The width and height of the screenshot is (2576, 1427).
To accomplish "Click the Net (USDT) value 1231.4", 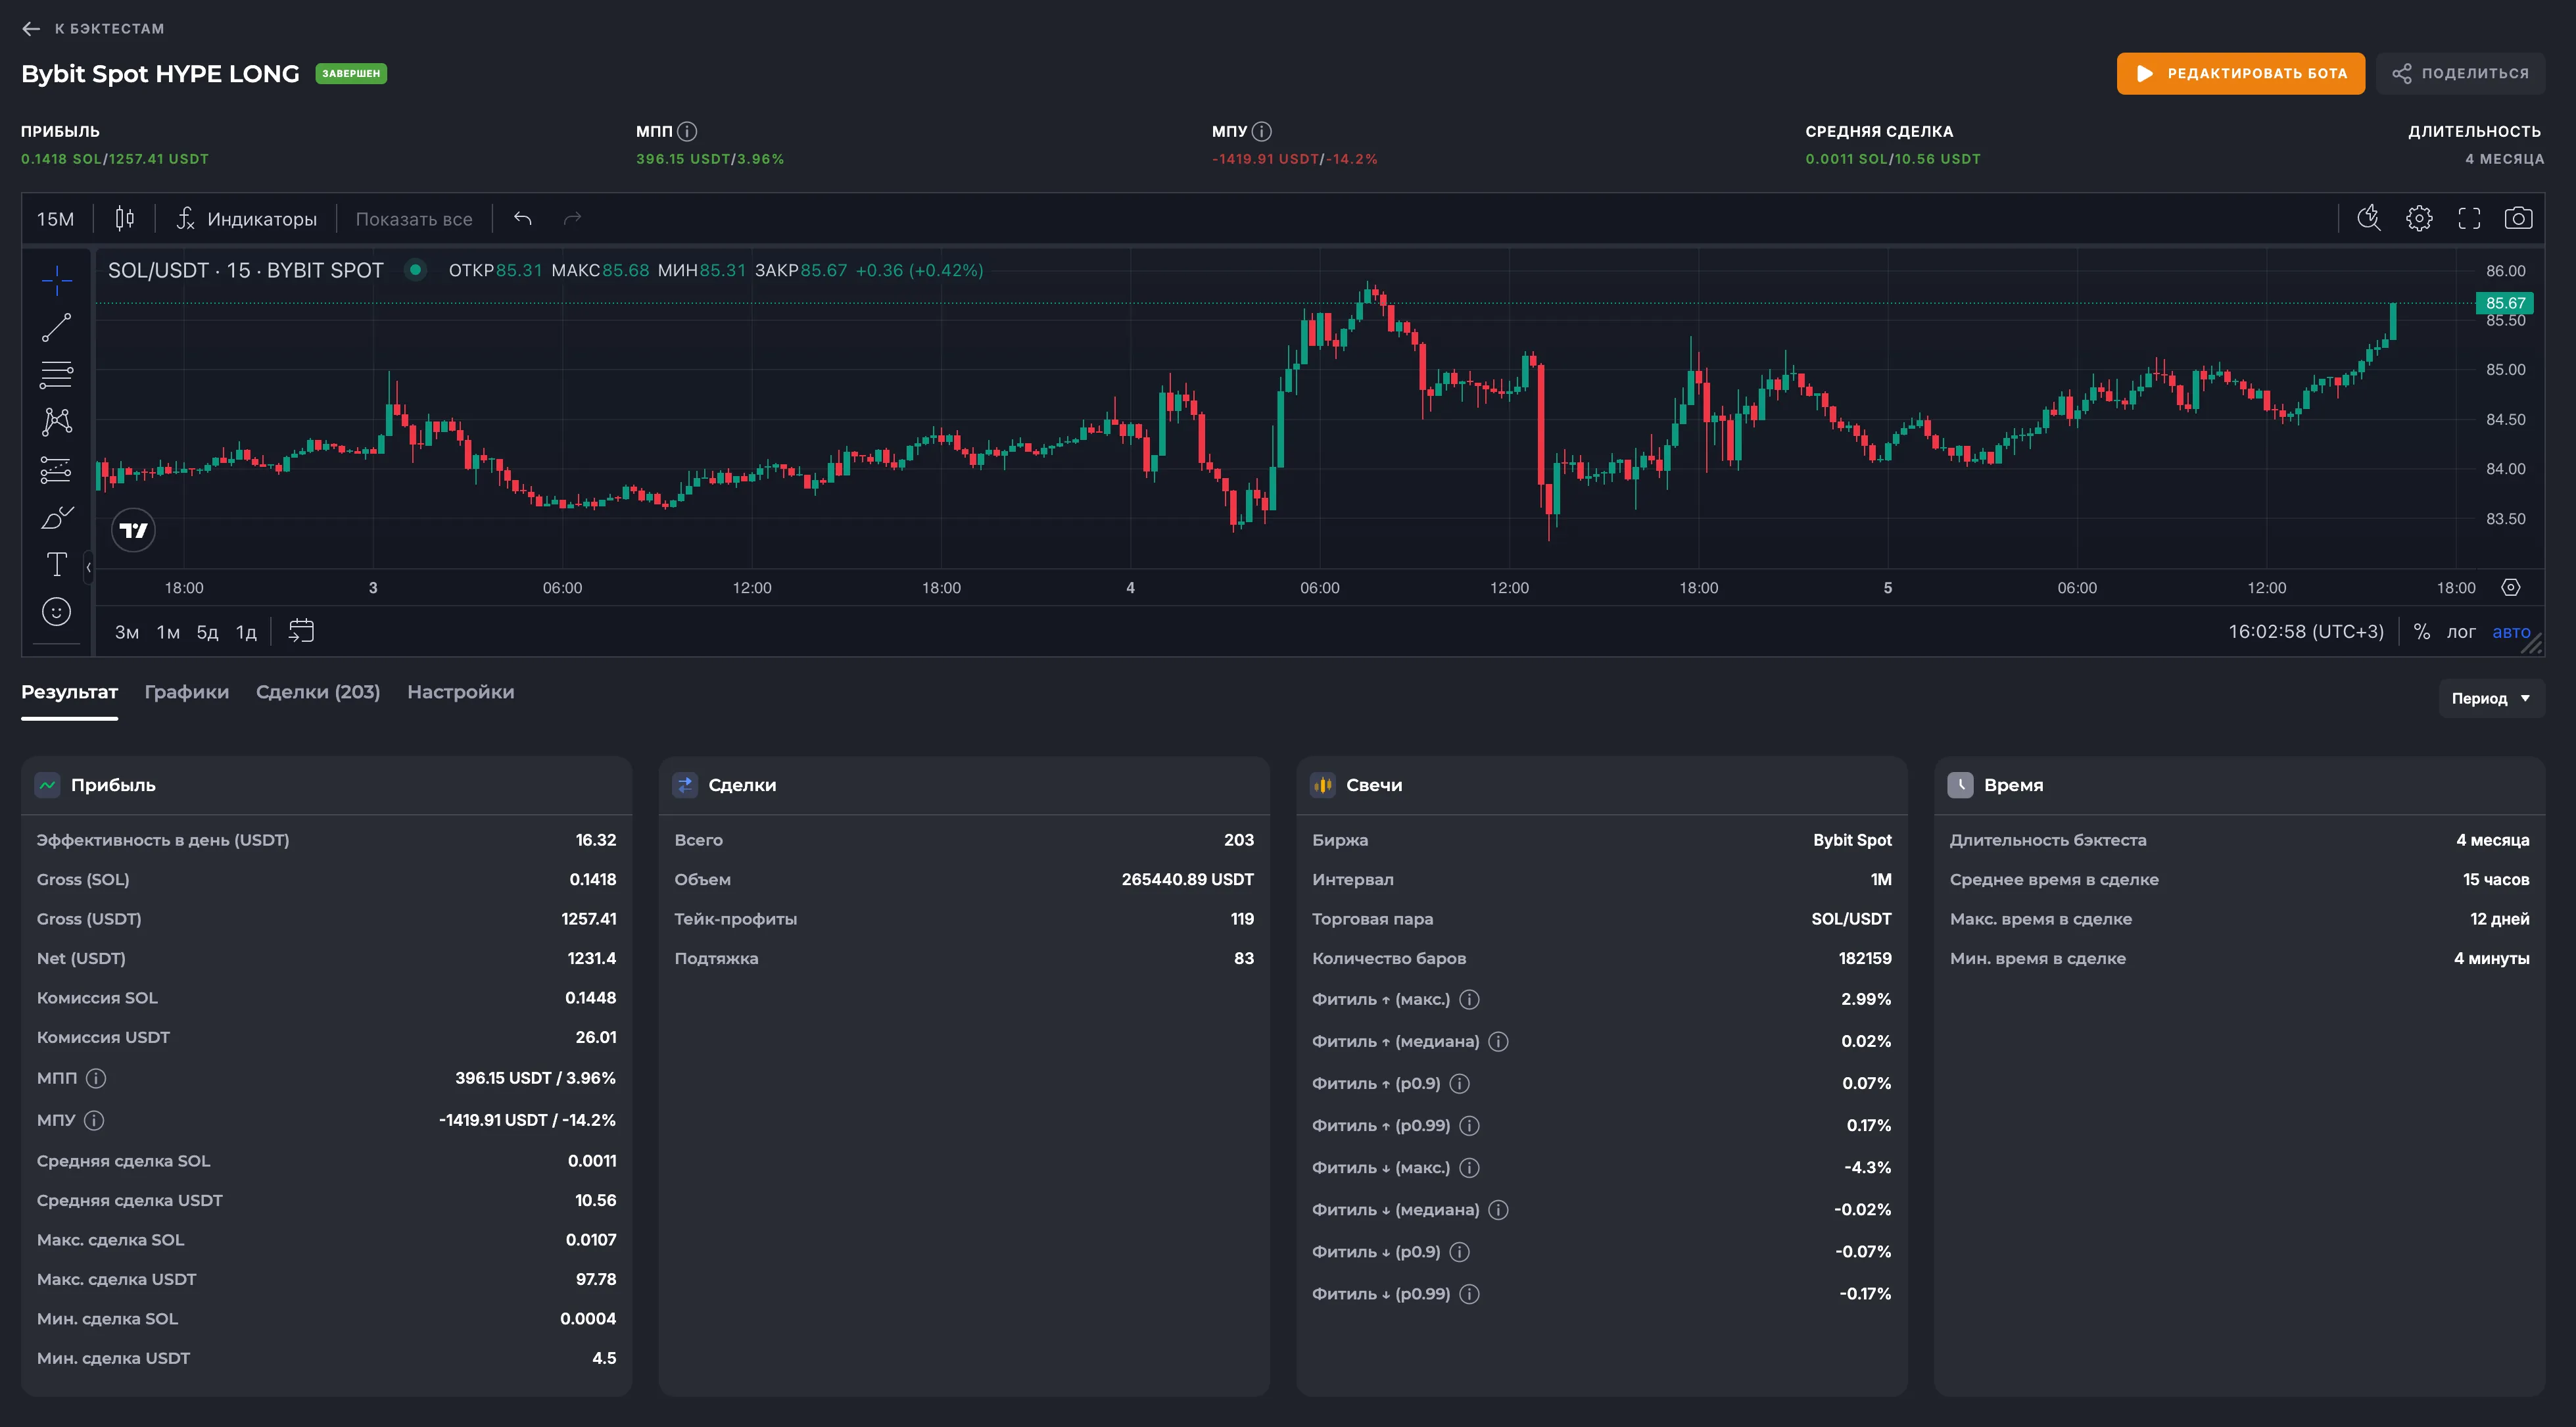I will (592, 958).
